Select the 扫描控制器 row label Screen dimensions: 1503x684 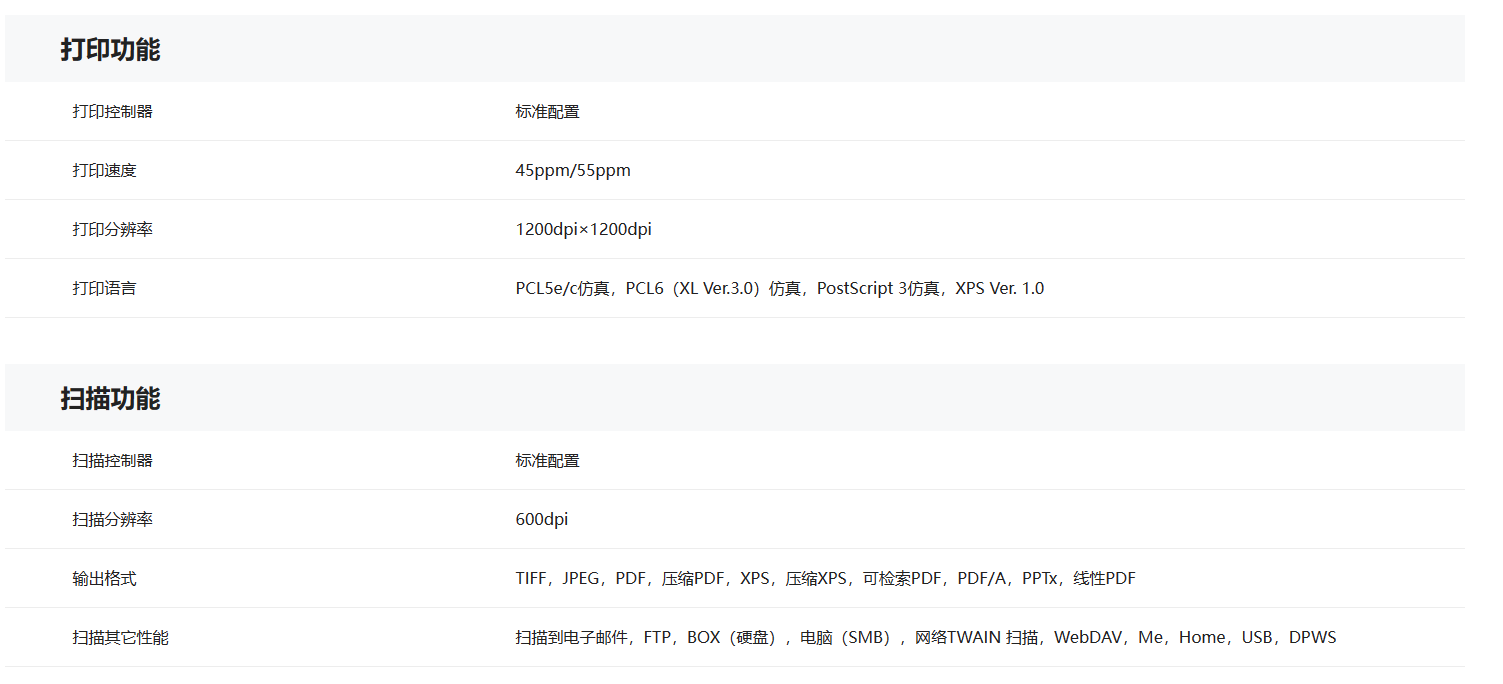coord(112,461)
